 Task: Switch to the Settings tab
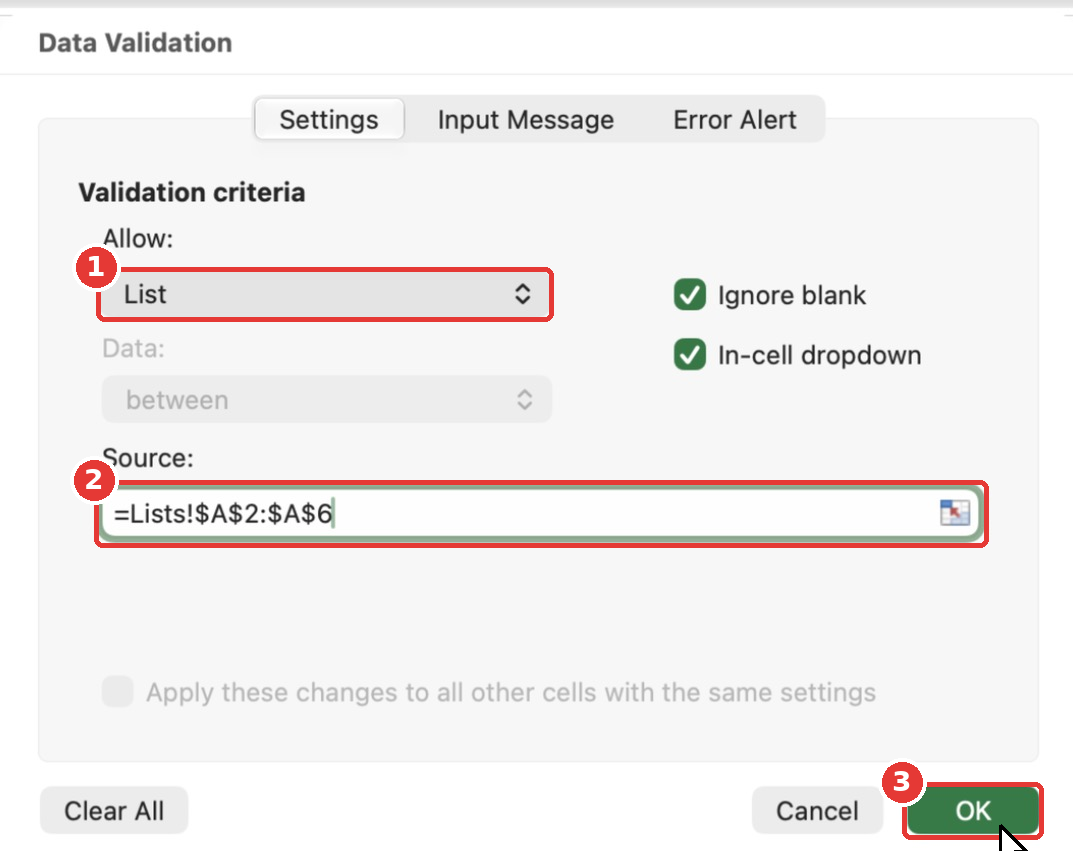329,120
